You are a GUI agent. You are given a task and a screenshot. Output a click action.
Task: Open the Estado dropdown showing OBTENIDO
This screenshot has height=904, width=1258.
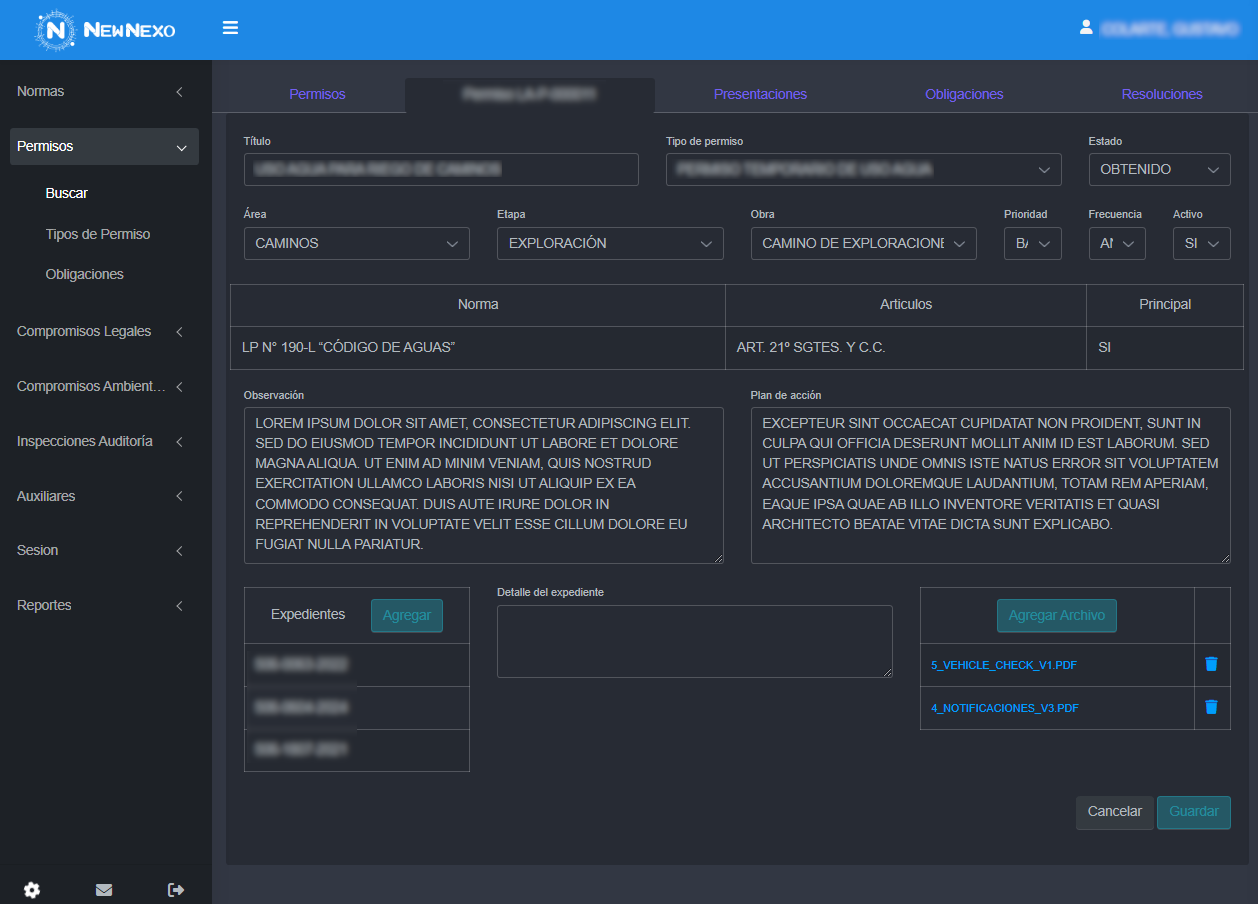(x=1159, y=170)
